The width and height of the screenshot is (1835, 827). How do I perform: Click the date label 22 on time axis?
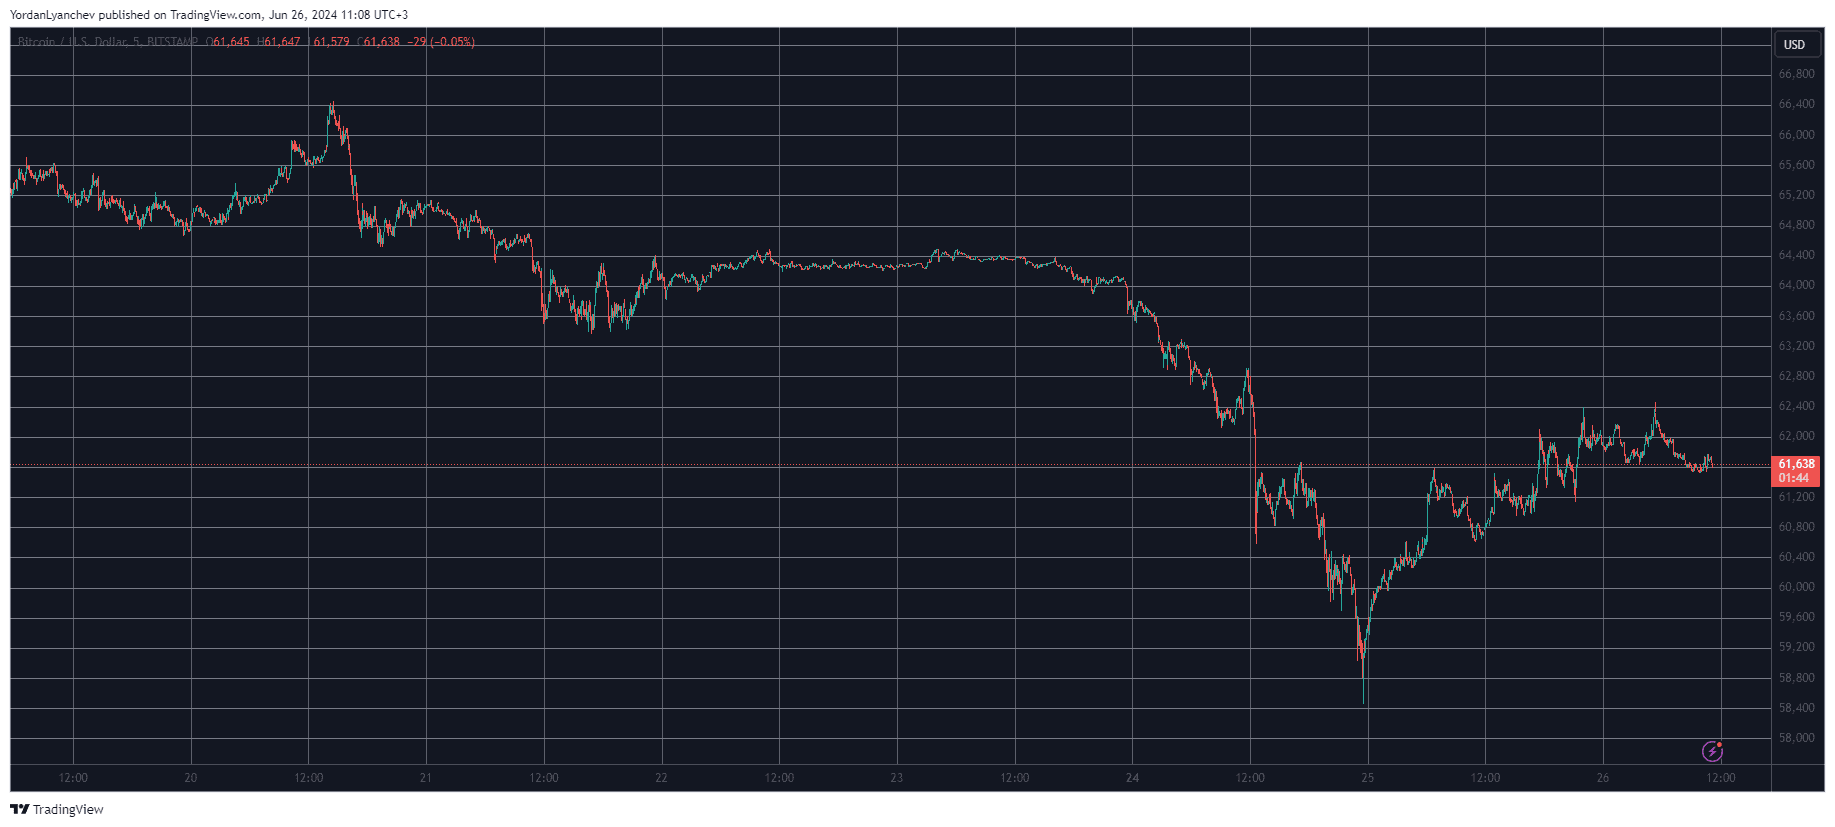click(x=661, y=778)
